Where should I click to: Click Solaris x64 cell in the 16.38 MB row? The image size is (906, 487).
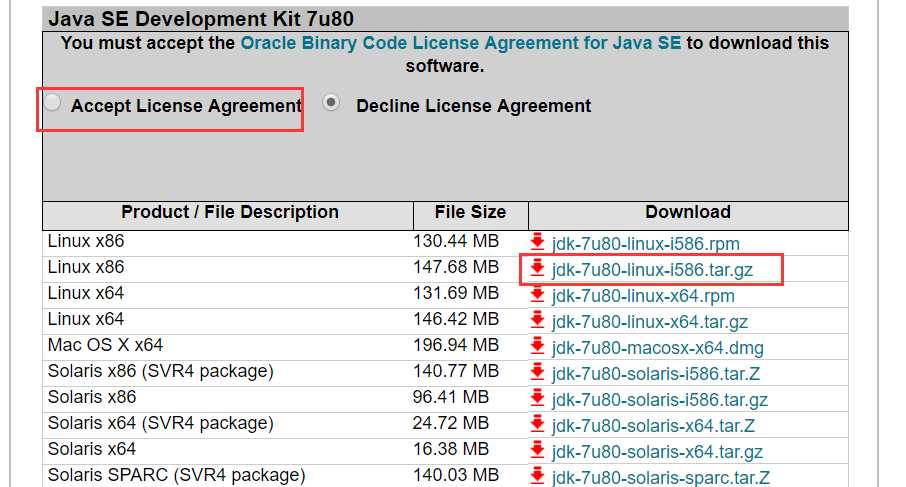[92, 449]
